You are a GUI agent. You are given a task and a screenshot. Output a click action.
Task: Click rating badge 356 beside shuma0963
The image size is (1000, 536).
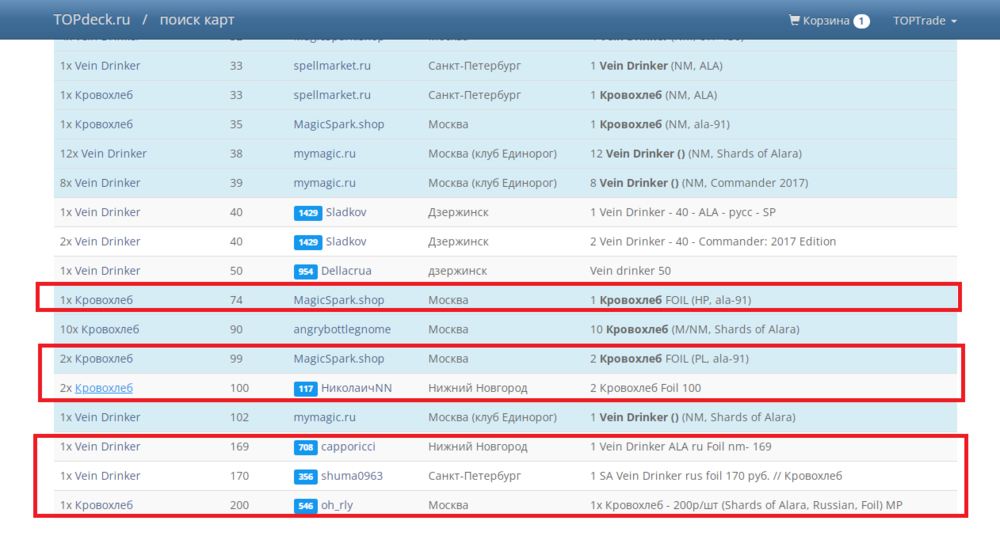pos(305,476)
